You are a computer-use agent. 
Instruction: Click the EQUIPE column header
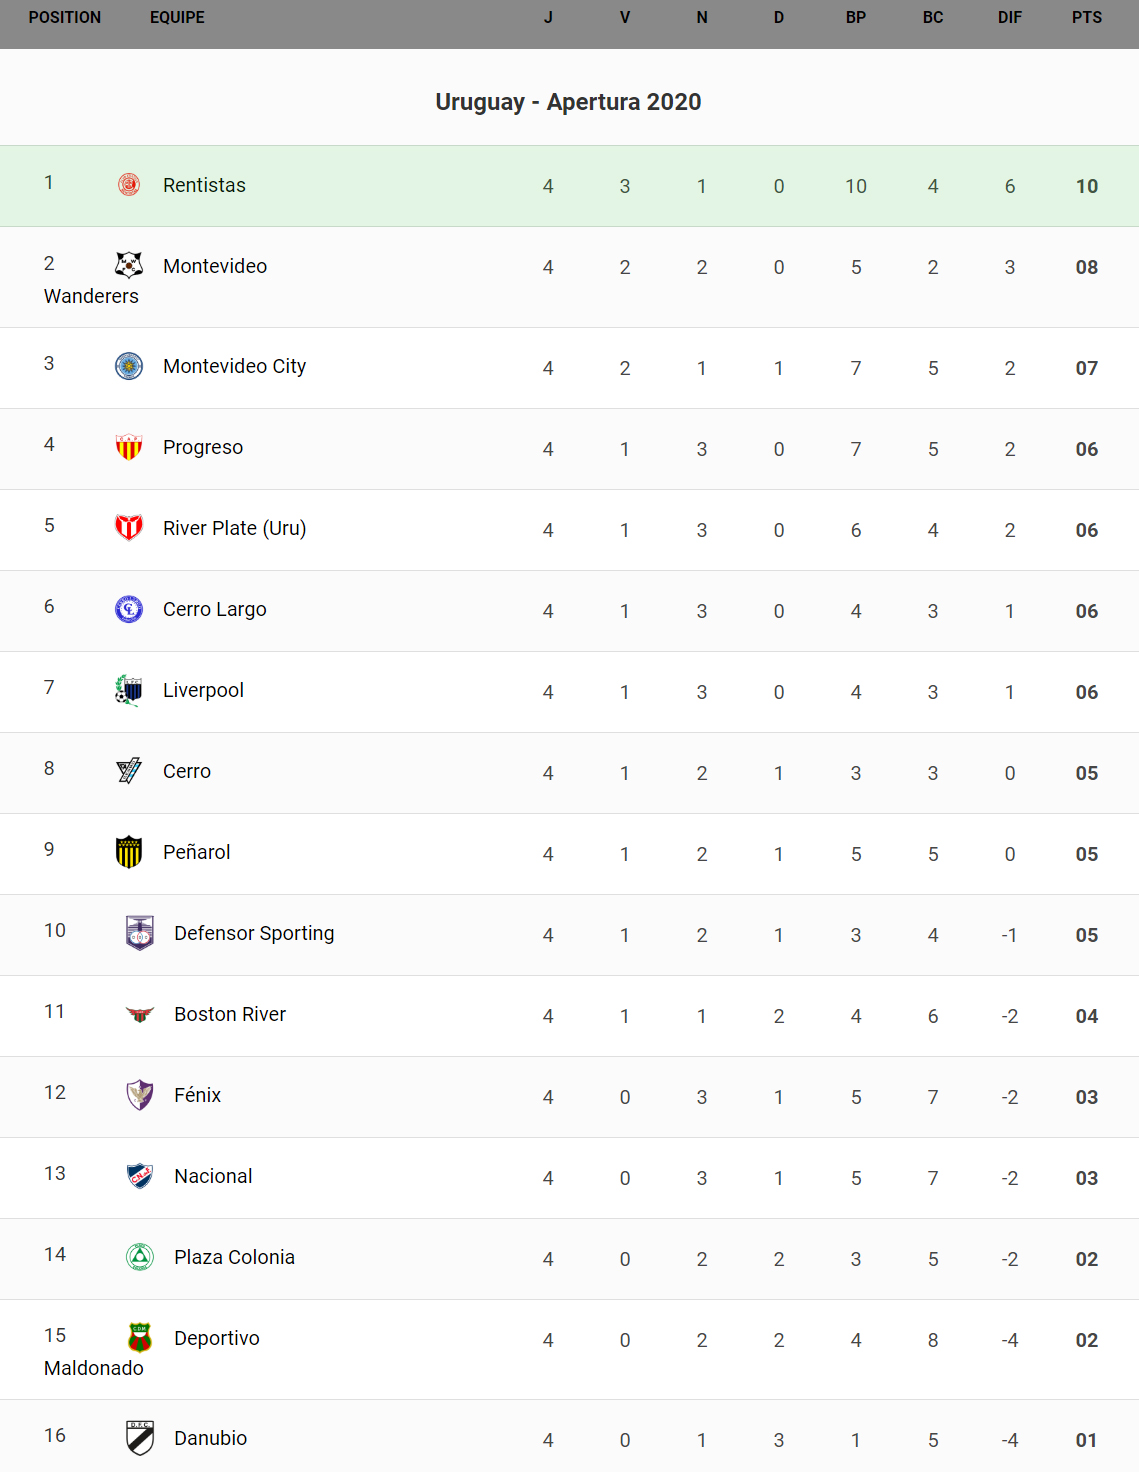coord(177,18)
